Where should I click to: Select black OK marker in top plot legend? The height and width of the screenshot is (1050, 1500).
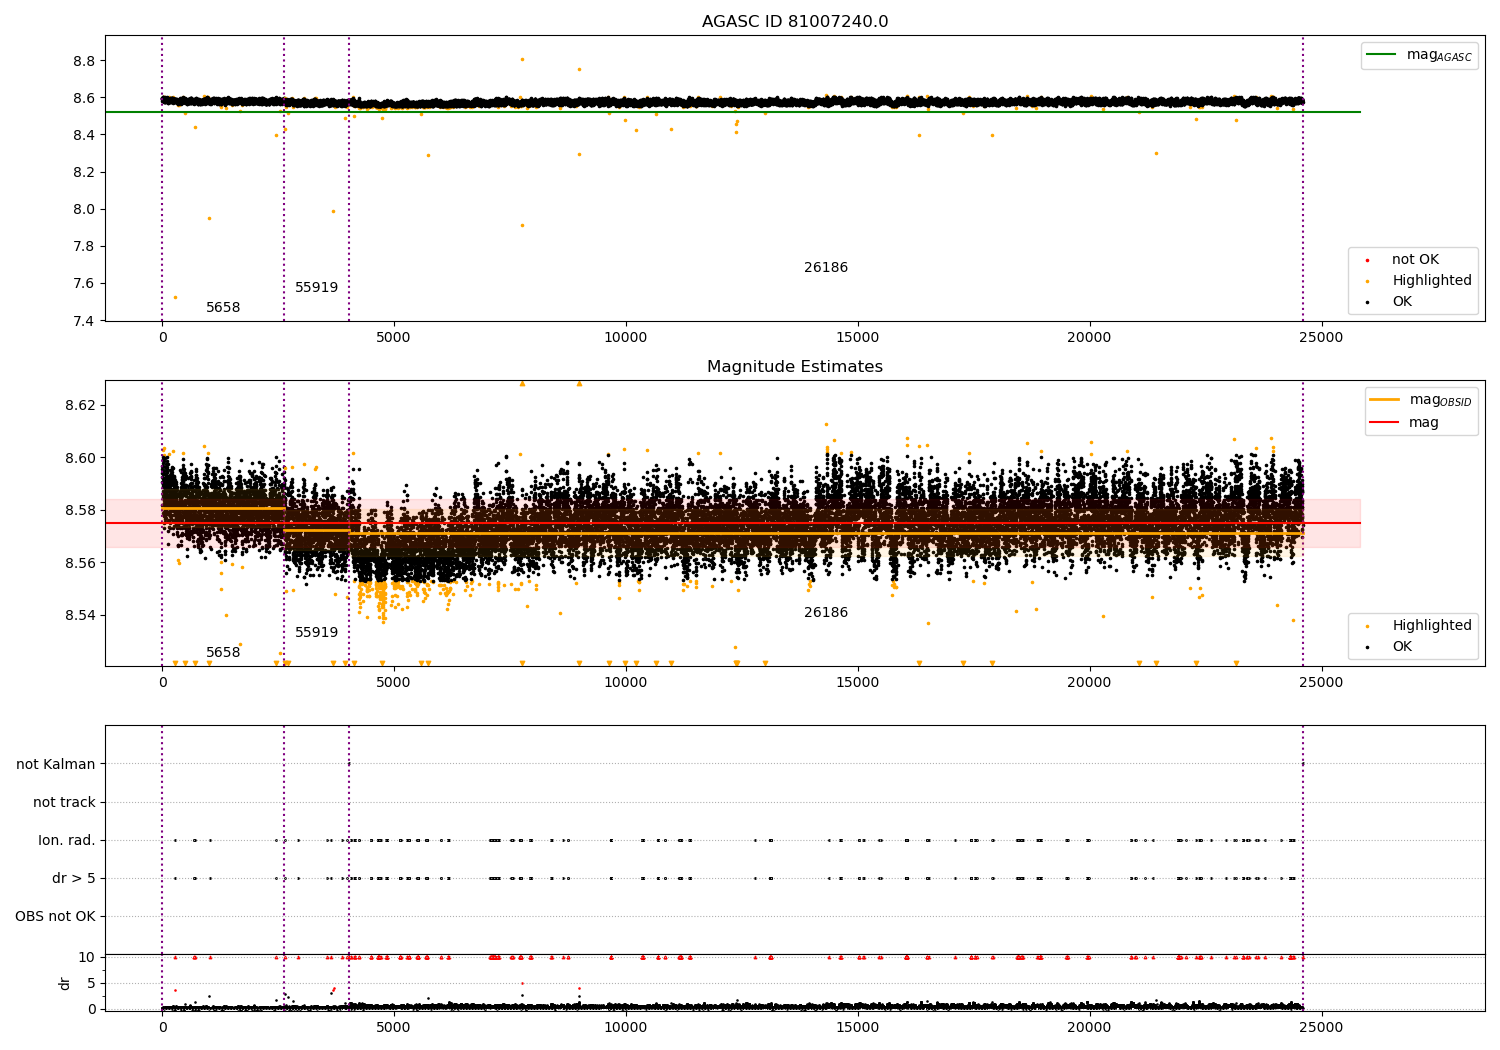(x=1367, y=303)
